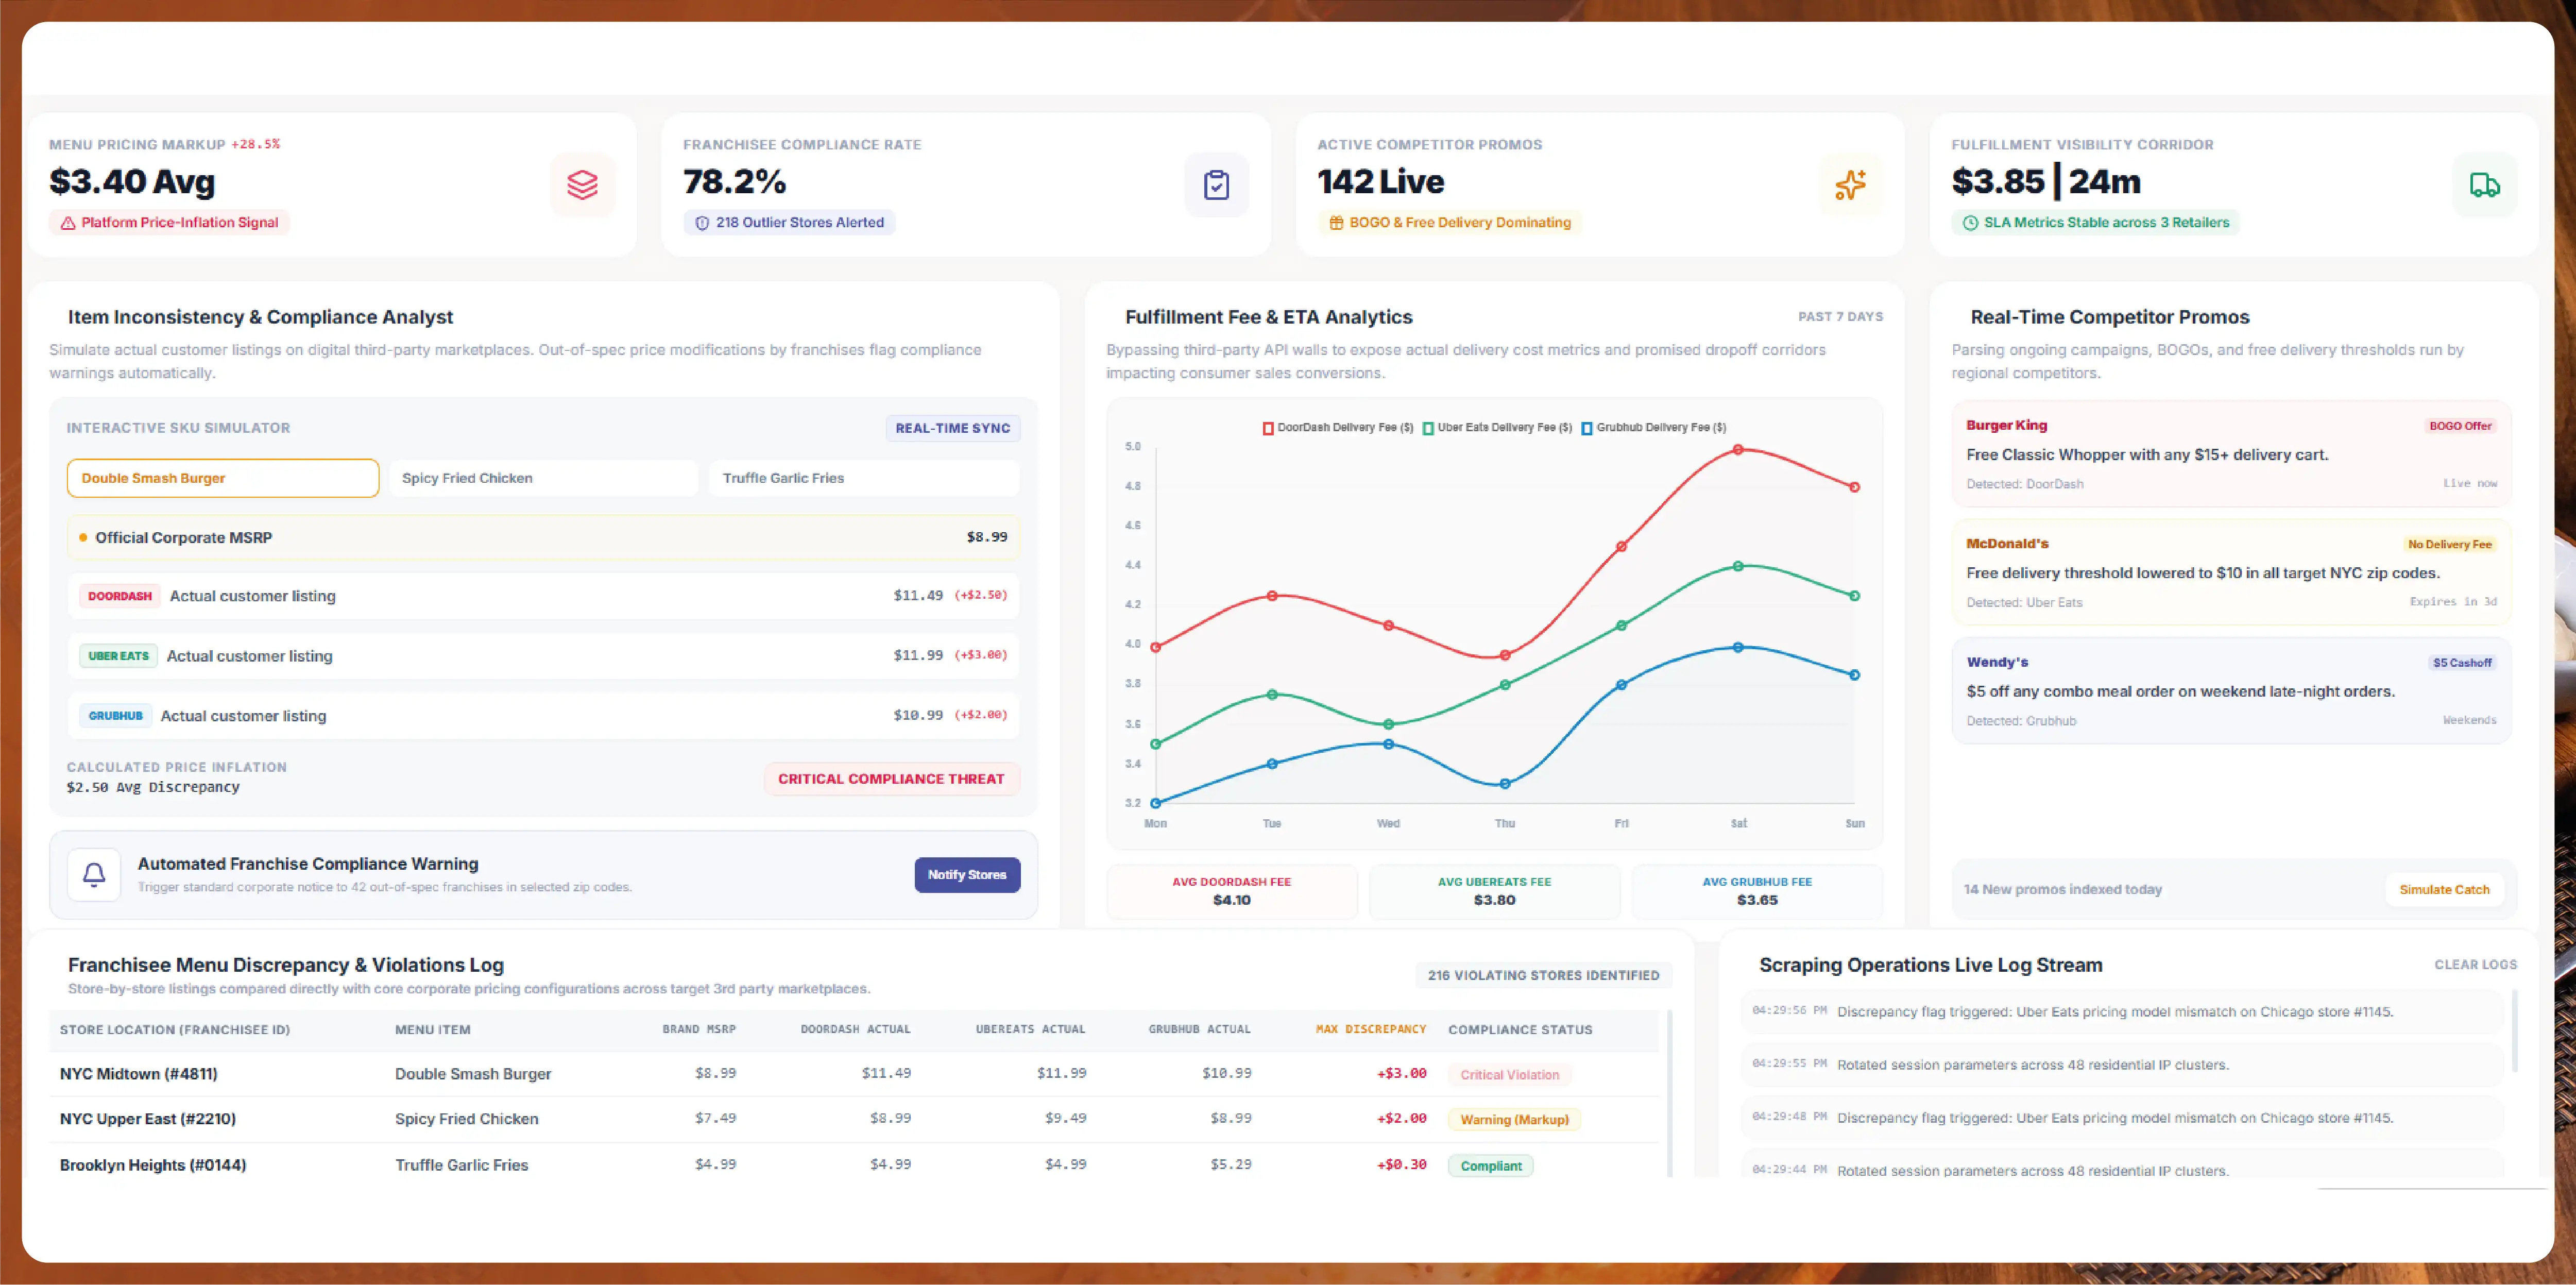This screenshot has height=1285, width=2576.
Task: Click the '14 New promos indexed today' text
Action: point(2062,890)
